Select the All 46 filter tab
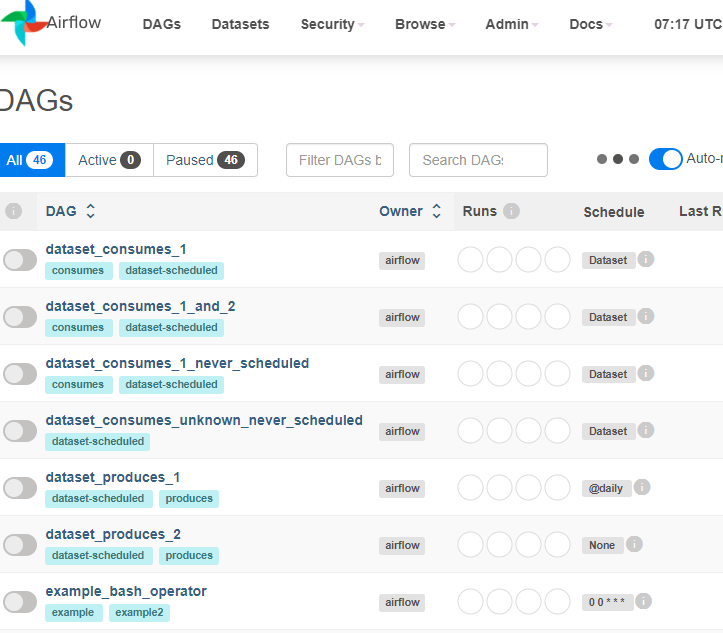 pyautogui.click(x=31, y=160)
